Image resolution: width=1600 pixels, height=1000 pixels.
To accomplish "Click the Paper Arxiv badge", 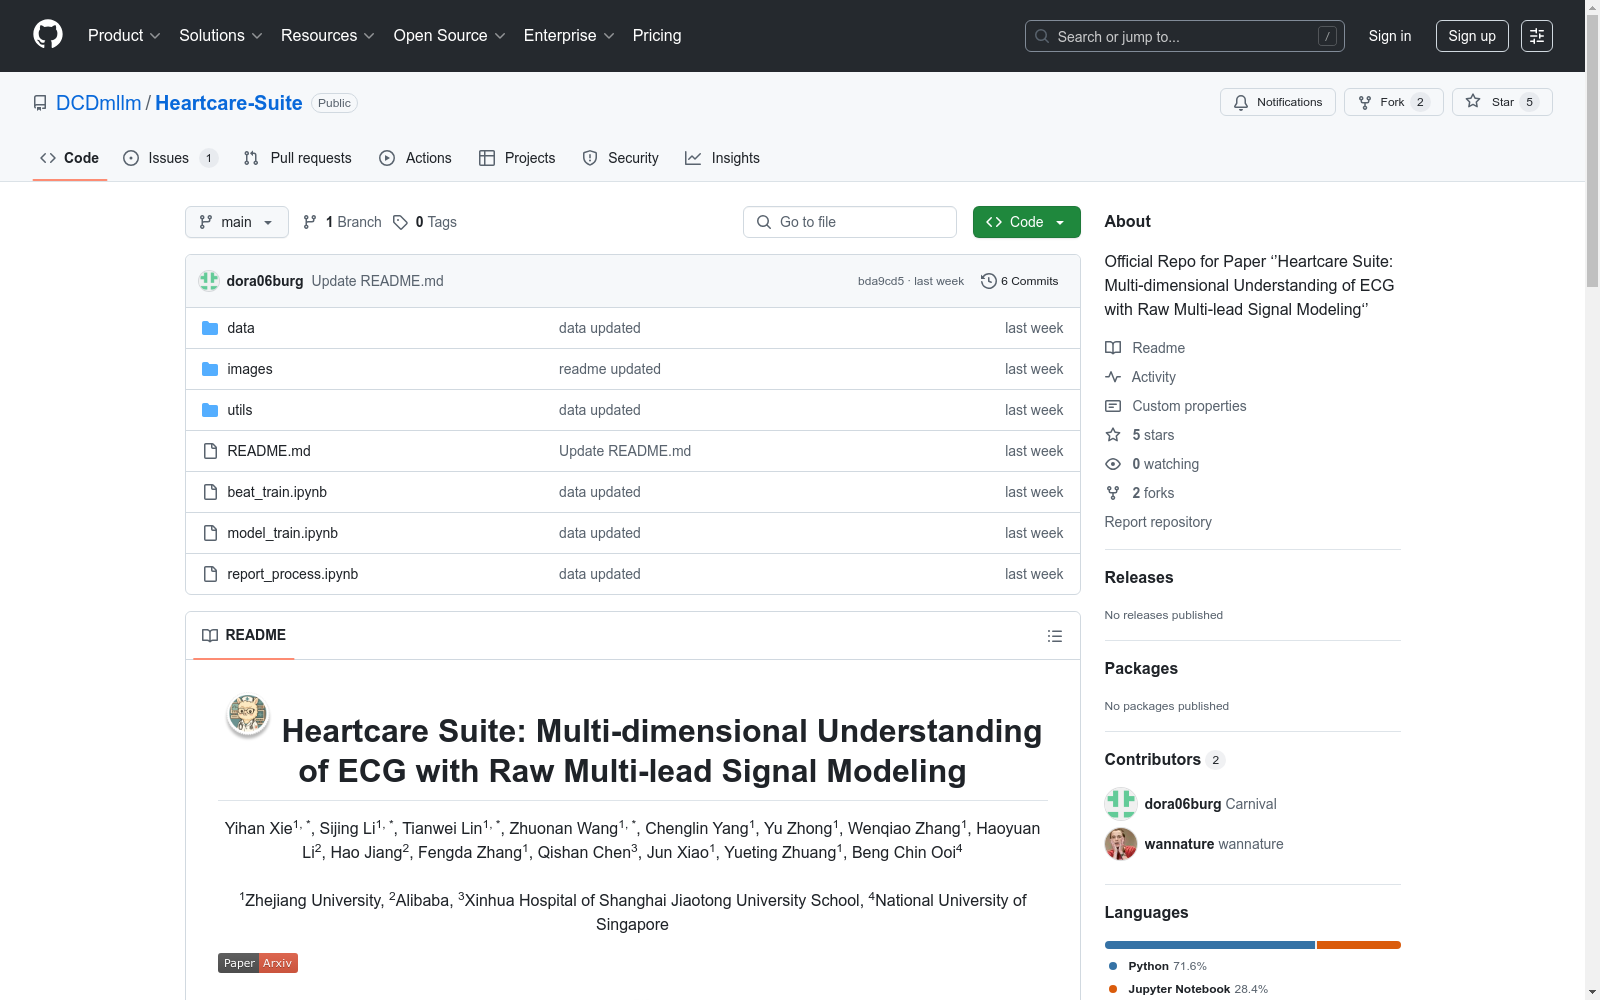I will tap(258, 963).
